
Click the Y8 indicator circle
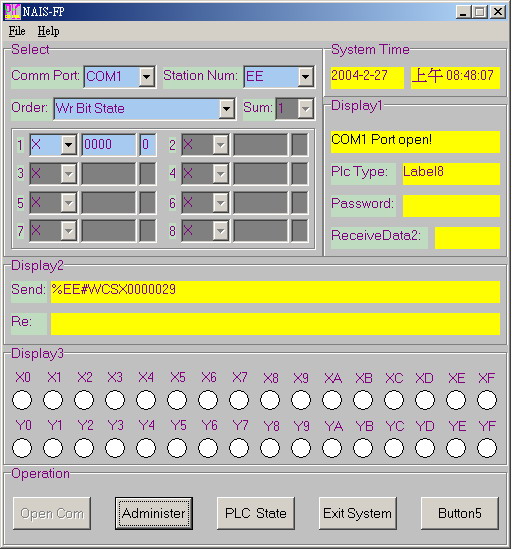click(270, 448)
